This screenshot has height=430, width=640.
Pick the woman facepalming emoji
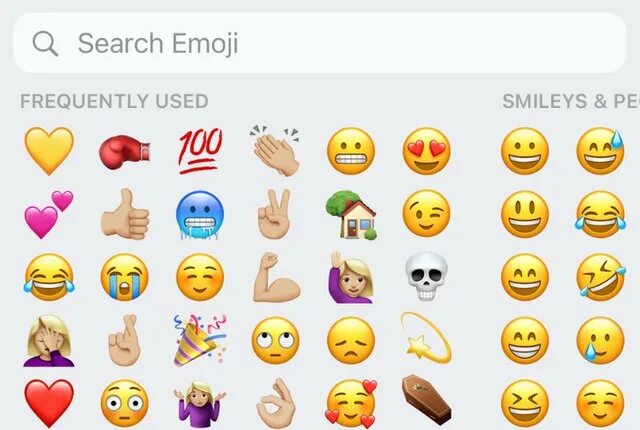49,341
